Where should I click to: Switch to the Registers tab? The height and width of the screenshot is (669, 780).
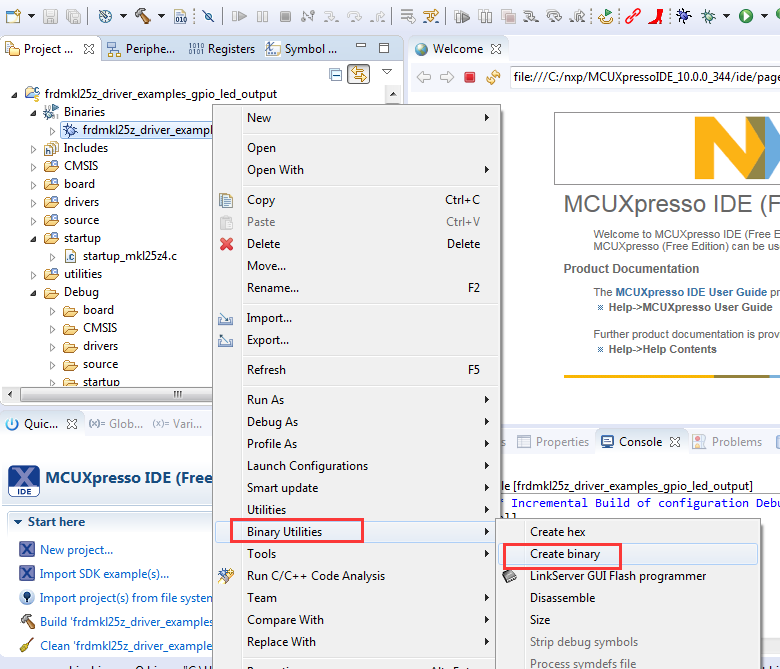point(221,49)
